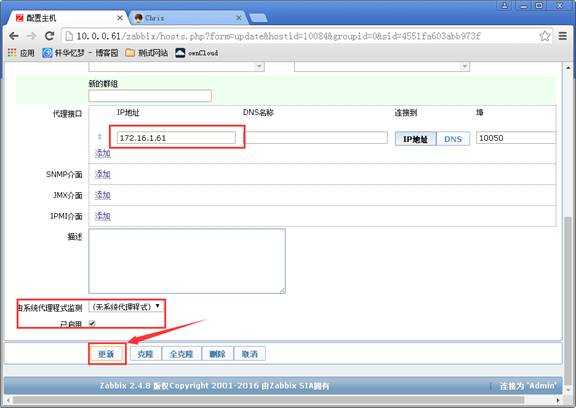Viewport: 576px width, 408px height.
Task: Click the 取消 button
Action: pos(249,354)
